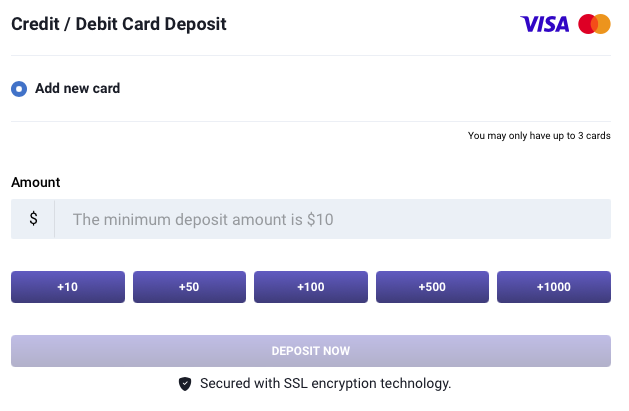Click the Credit / Debit Card Deposit heading
The image size is (629, 411).
click(x=119, y=24)
